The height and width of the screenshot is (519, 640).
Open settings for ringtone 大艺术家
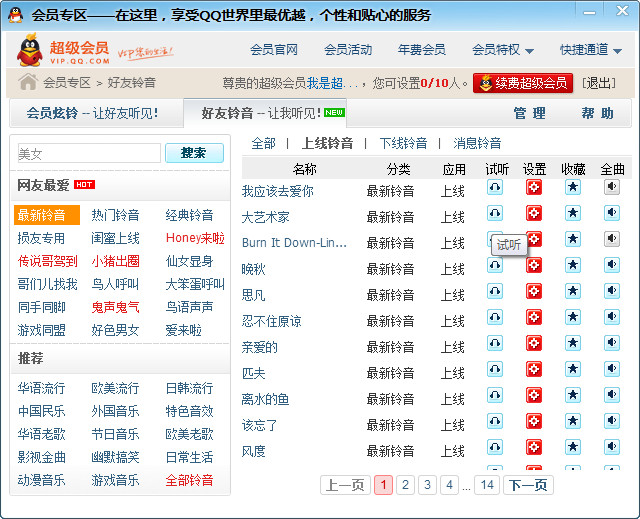[534, 213]
